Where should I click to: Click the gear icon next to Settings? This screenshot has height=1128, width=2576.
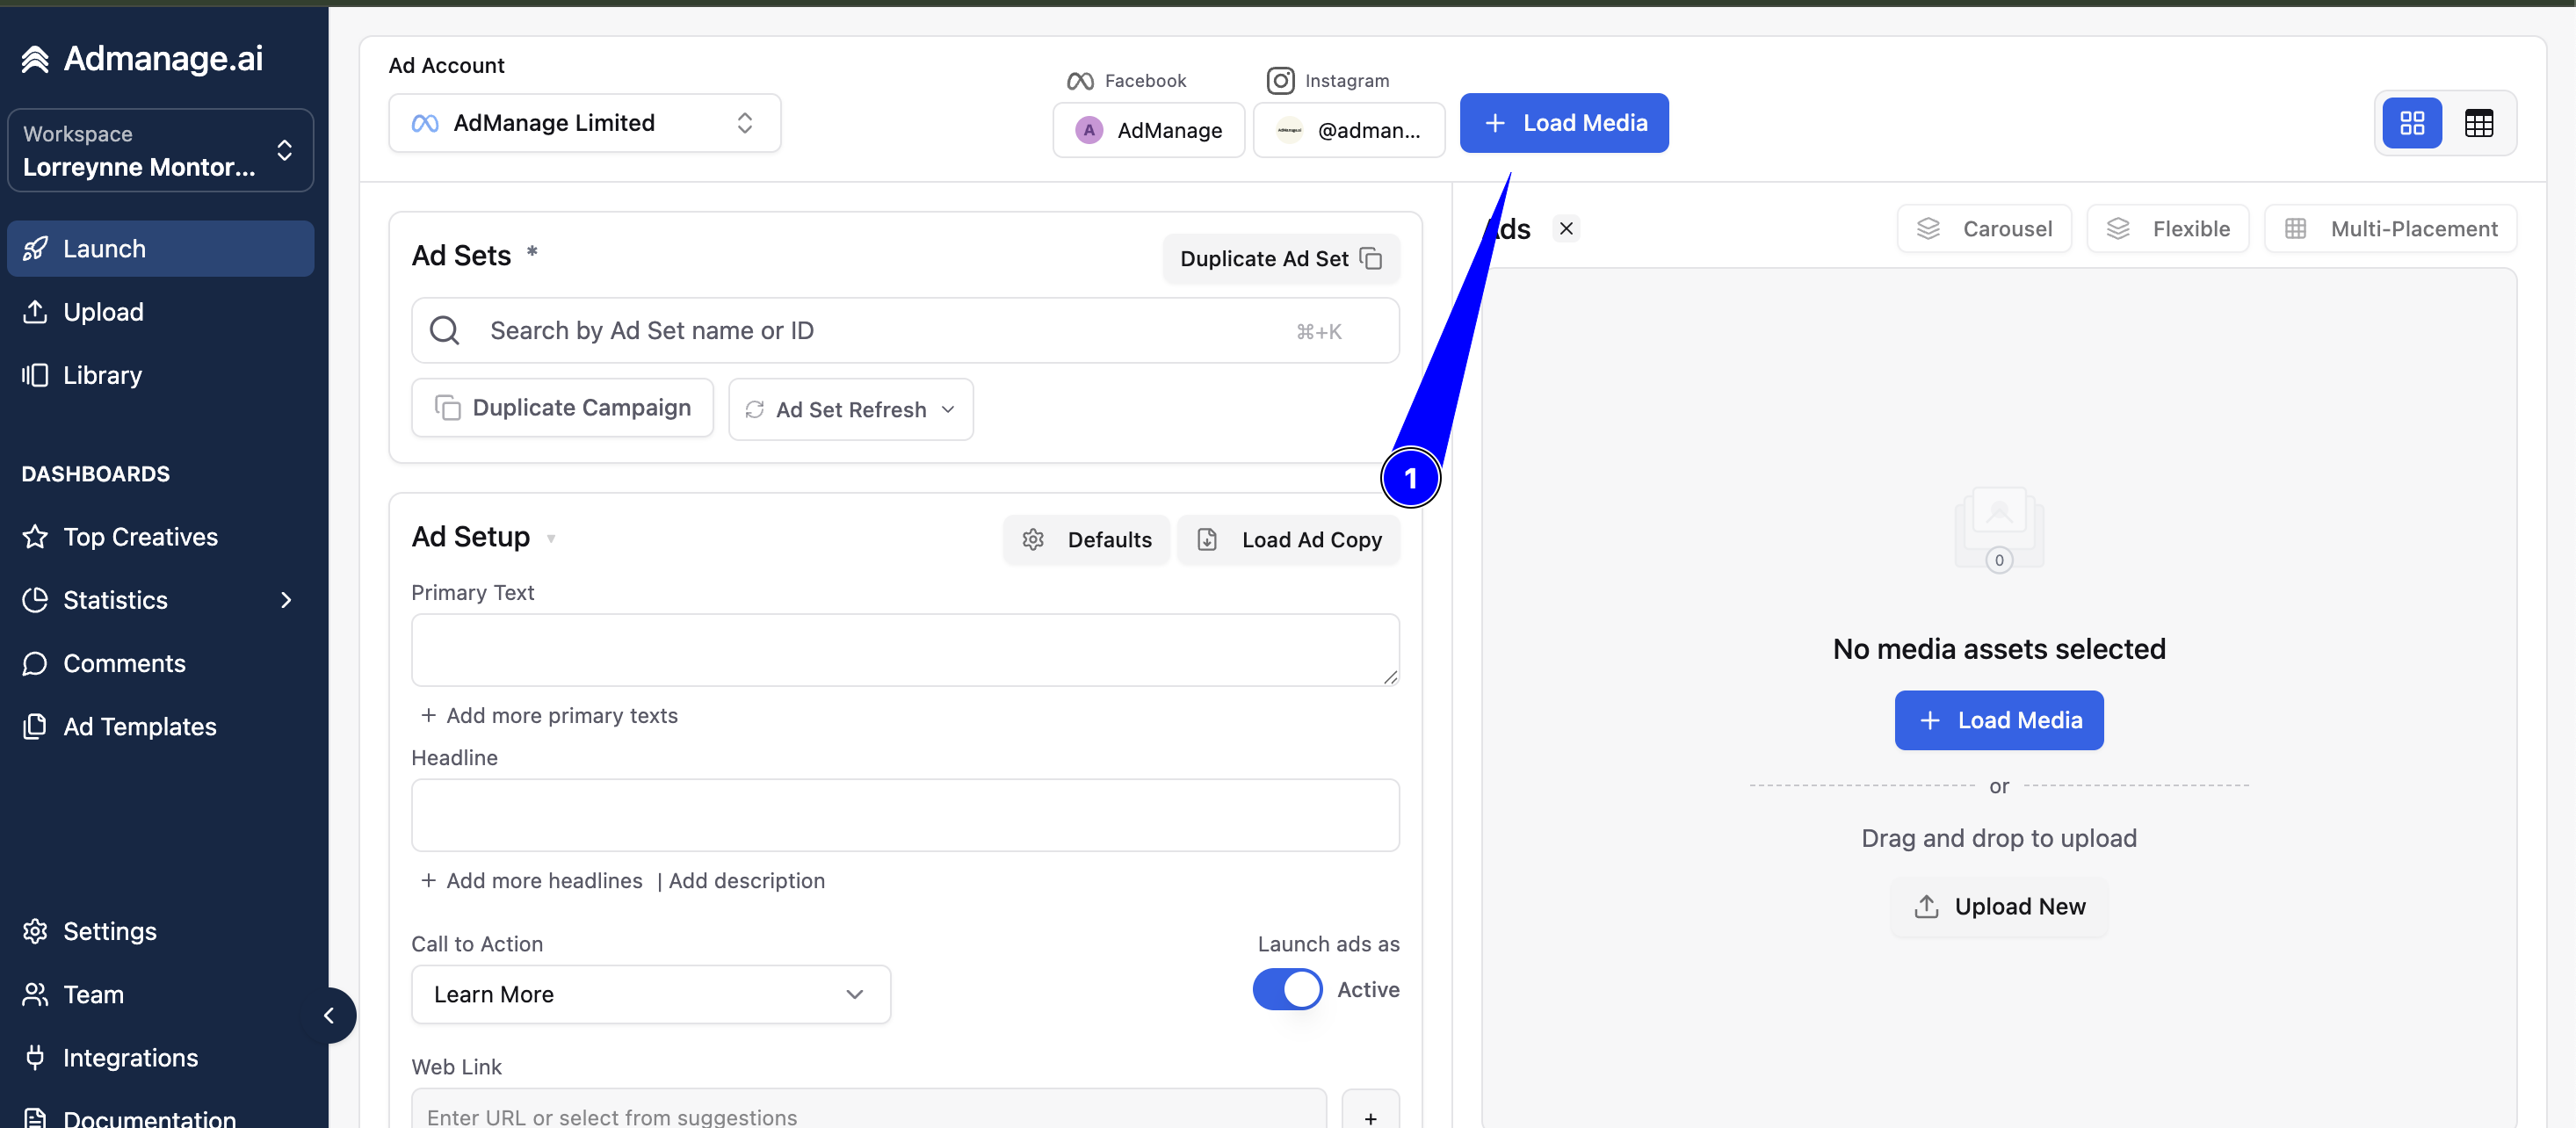click(35, 931)
